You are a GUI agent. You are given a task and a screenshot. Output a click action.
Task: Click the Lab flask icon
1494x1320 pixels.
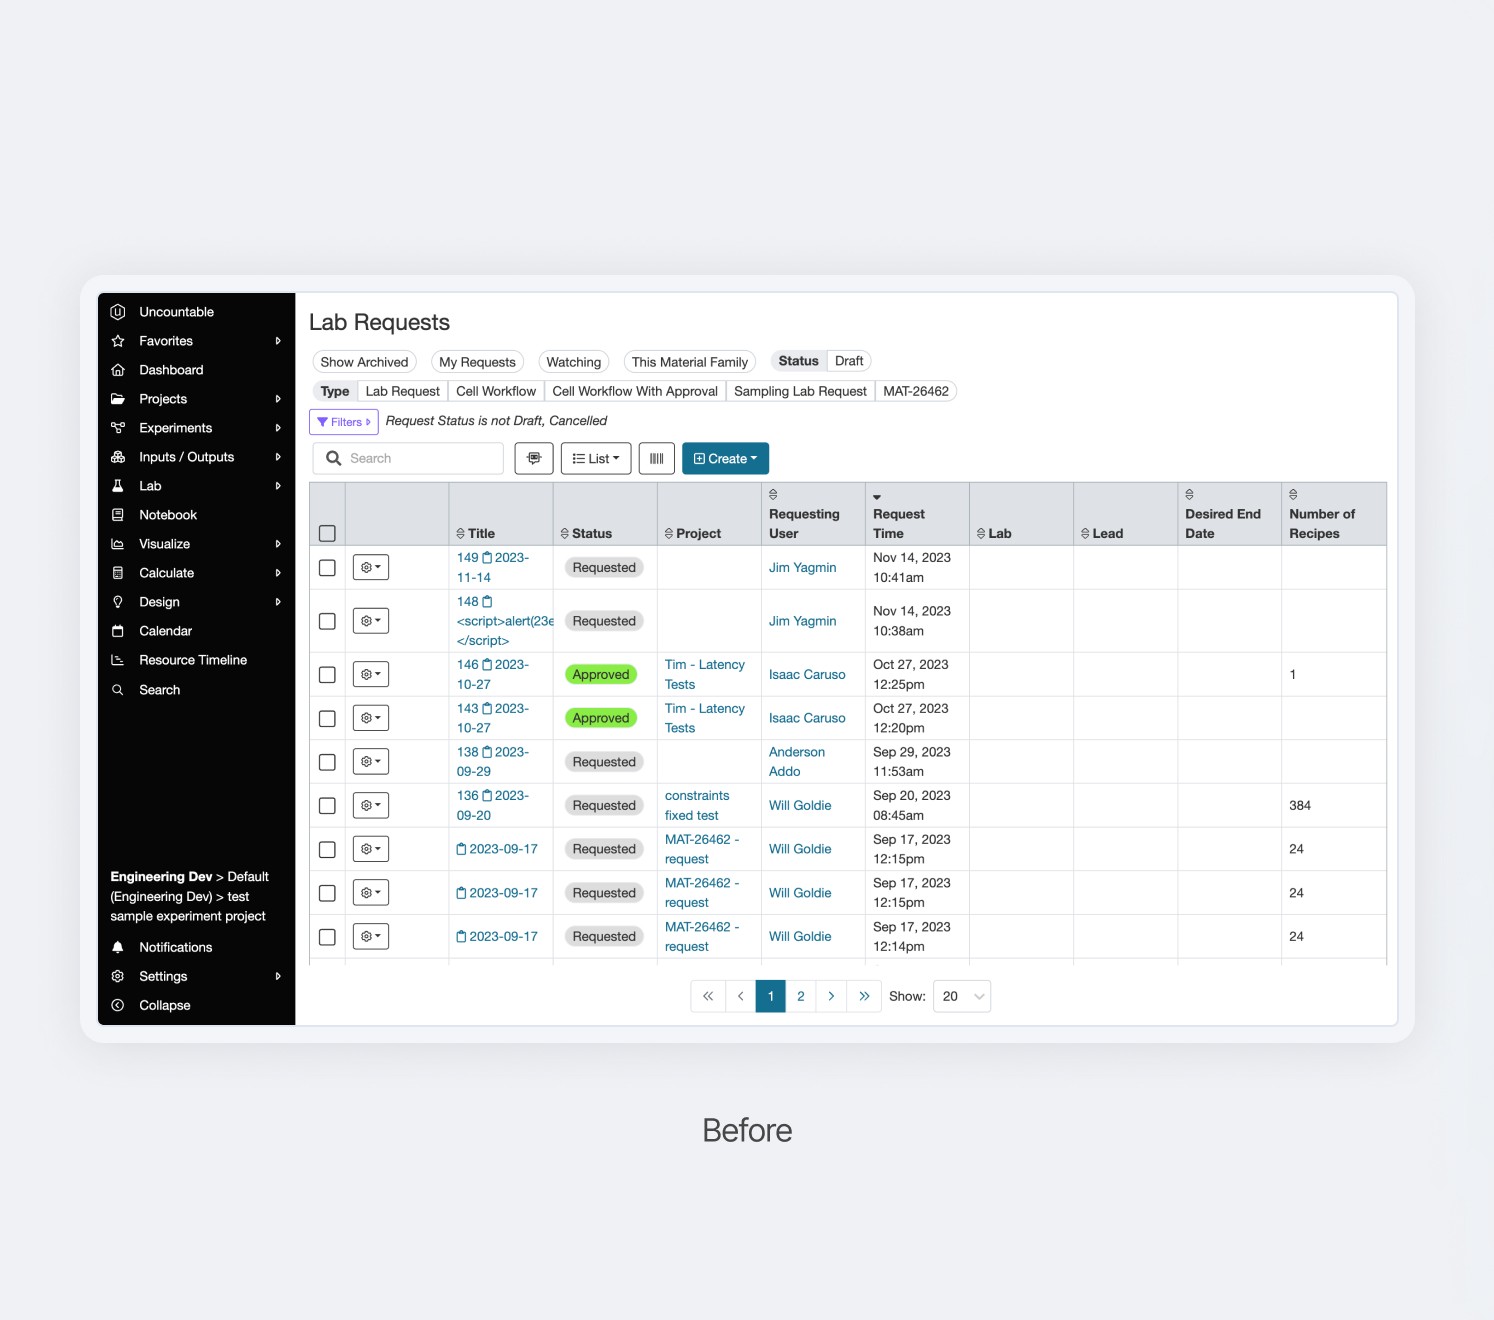(x=118, y=486)
